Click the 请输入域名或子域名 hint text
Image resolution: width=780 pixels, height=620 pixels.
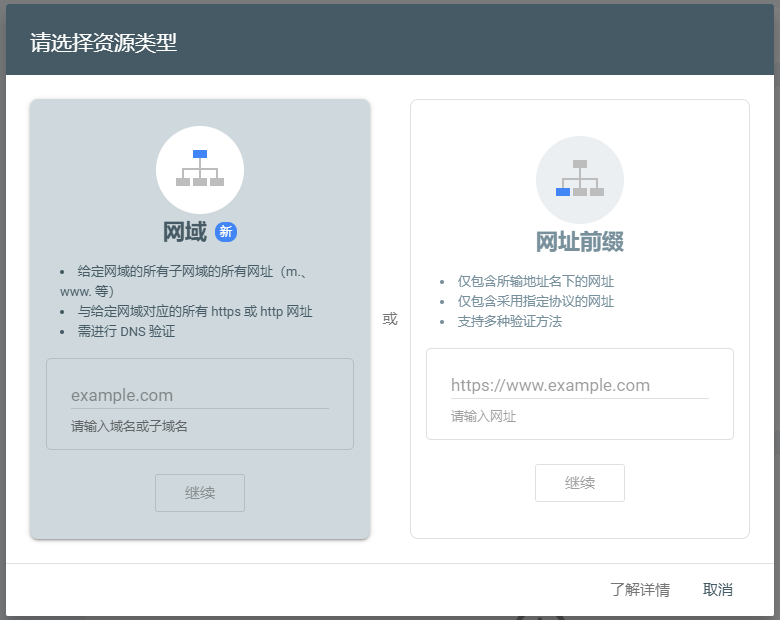click(x=129, y=426)
